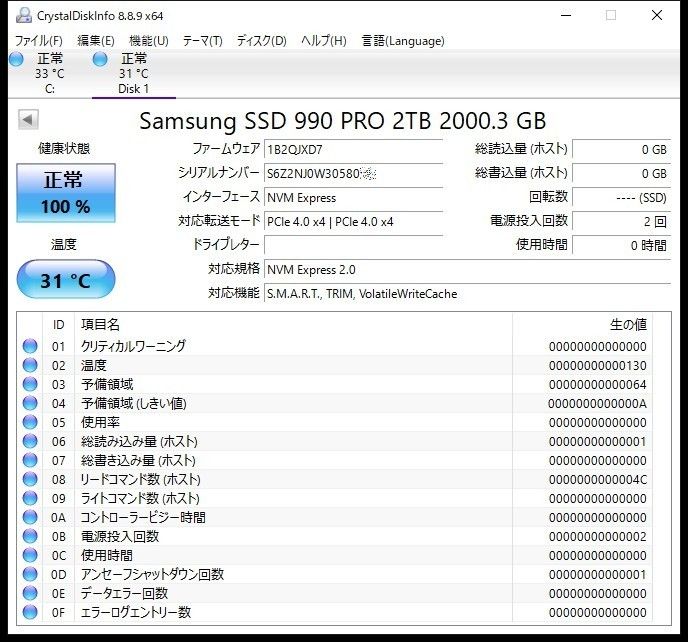This screenshot has width=688, height=642.
Task: Select the コントローラービジー時間 attribute name
Action: tap(143, 517)
